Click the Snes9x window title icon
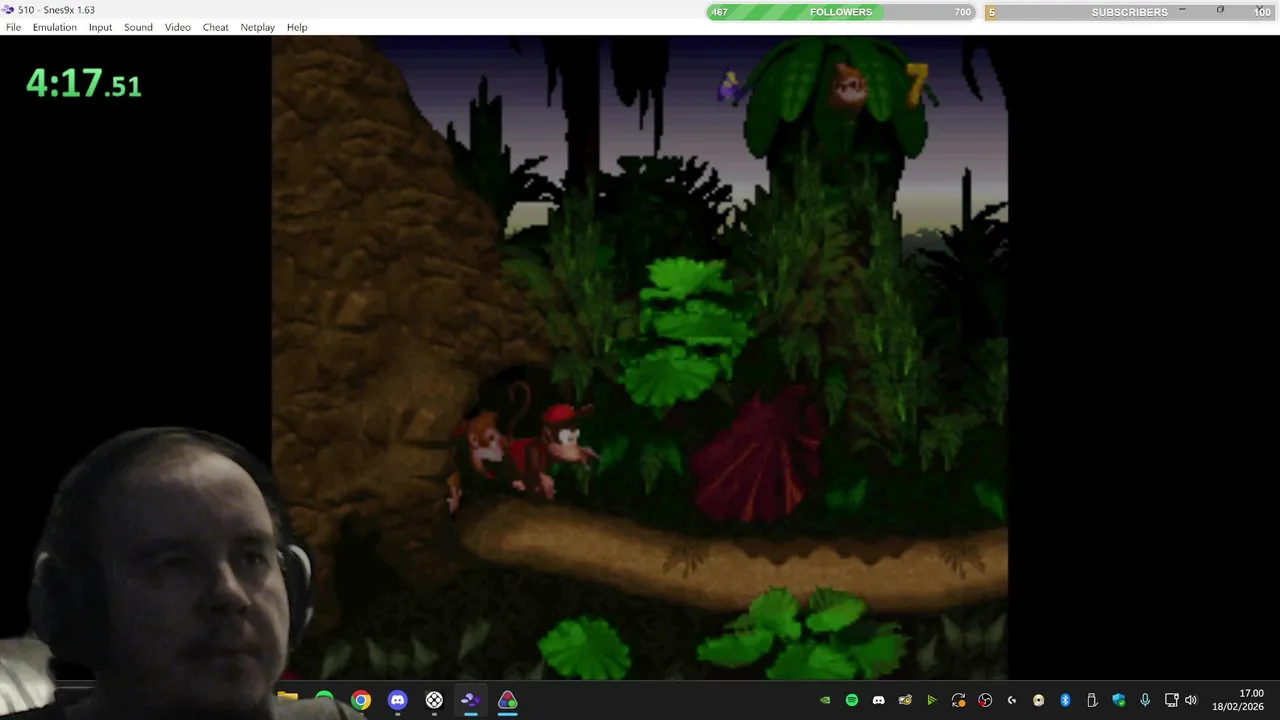The width and height of the screenshot is (1280, 720). [8, 10]
